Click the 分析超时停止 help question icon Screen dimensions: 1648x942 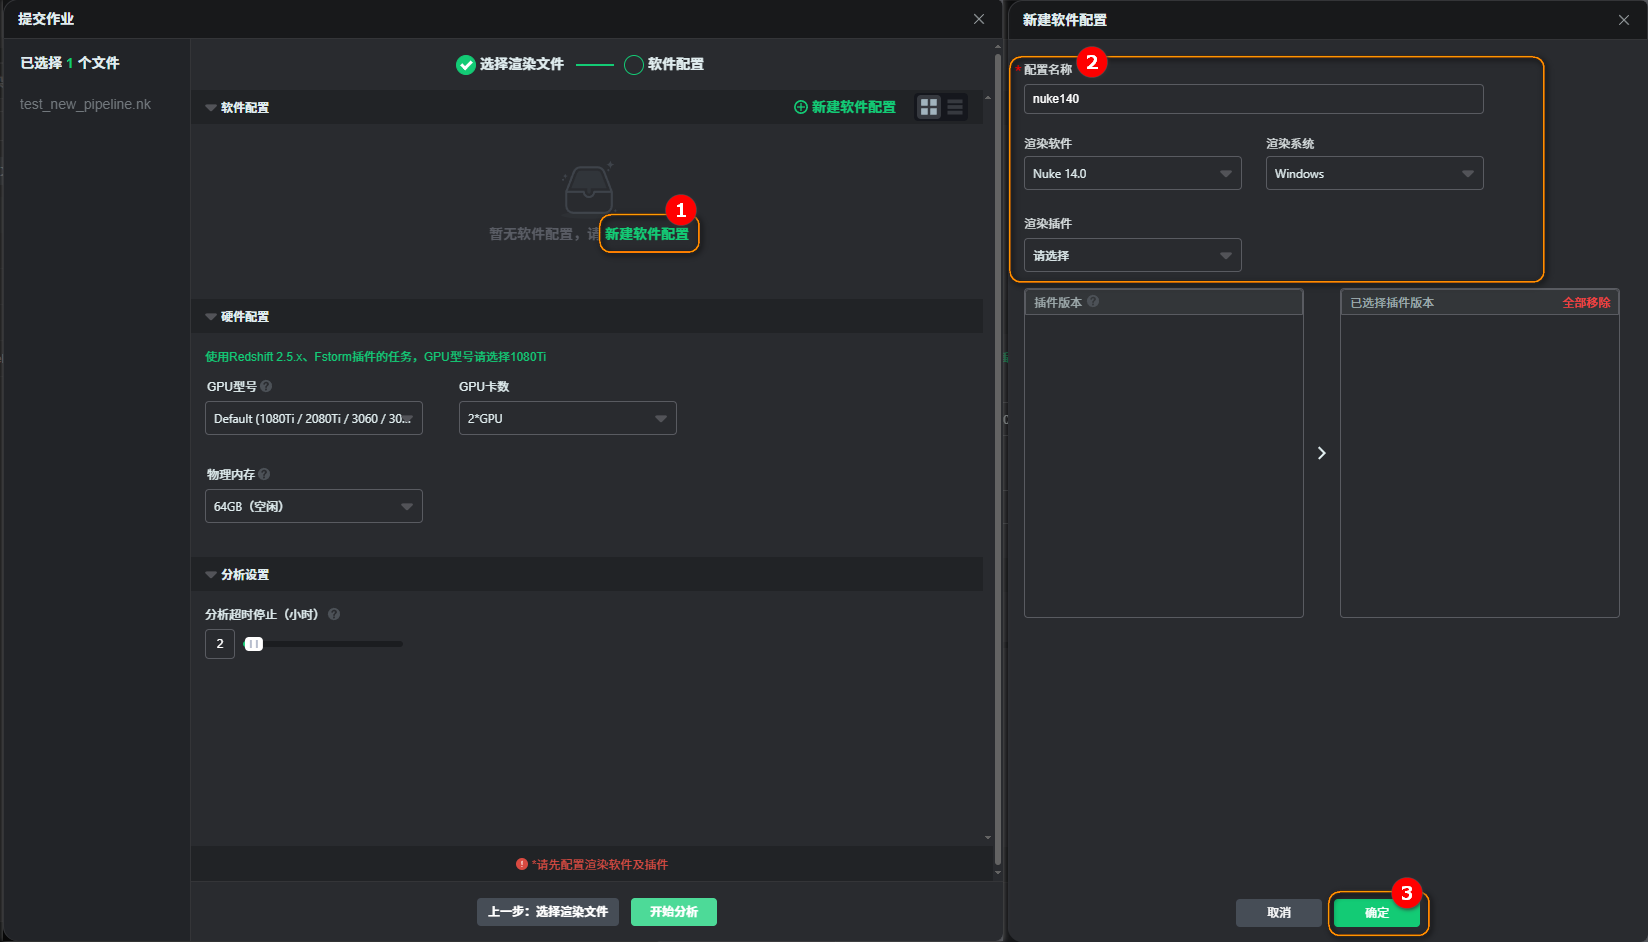pos(334,614)
